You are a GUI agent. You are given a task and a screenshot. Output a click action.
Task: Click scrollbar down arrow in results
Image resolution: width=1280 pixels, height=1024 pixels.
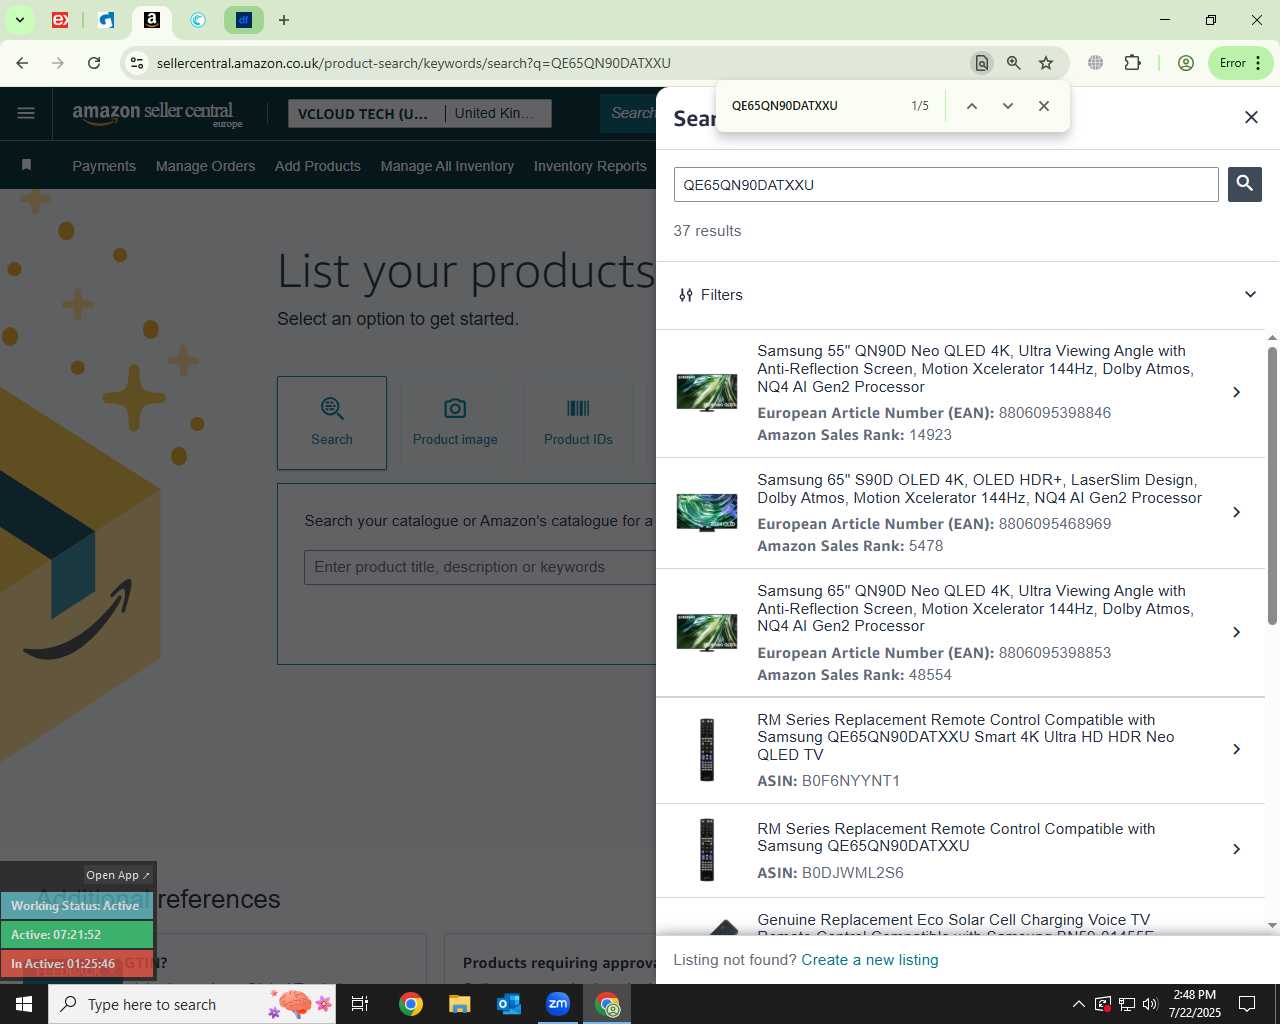[x=1272, y=926]
